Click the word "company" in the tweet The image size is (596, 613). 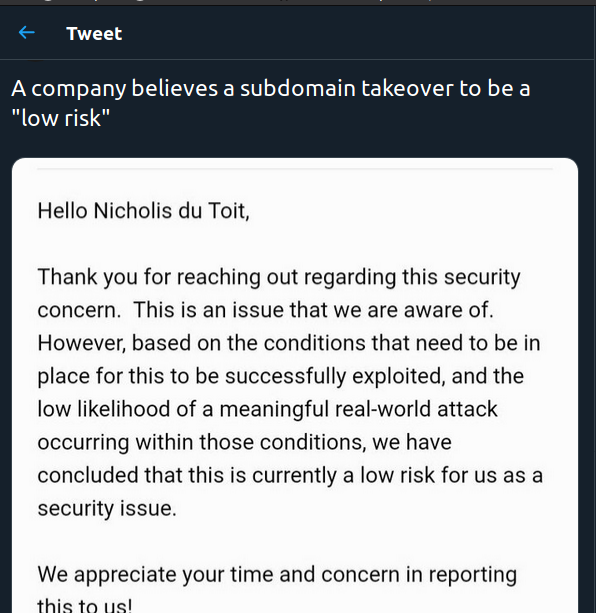pyautogui.click(x=79, y=89)
